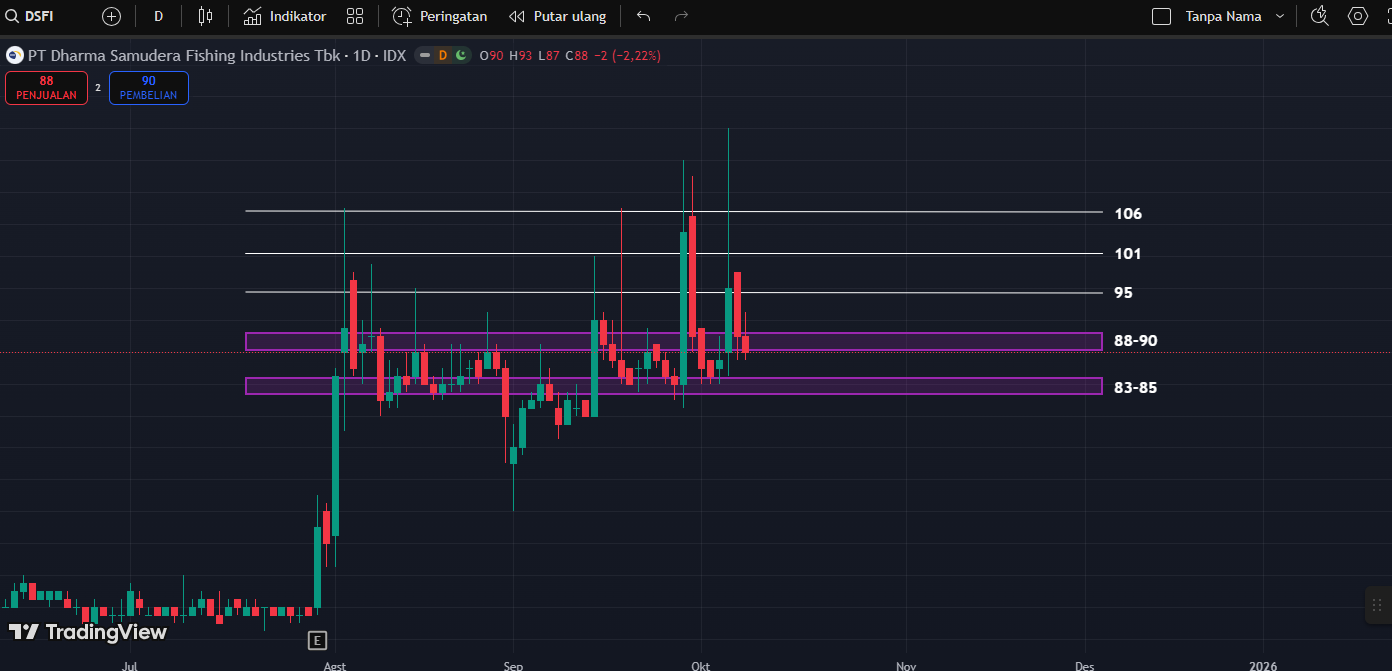Open the Indikator panel
Image resolution: width=1392 pixels, height=671 pixels.
click(x=285, y=16)
